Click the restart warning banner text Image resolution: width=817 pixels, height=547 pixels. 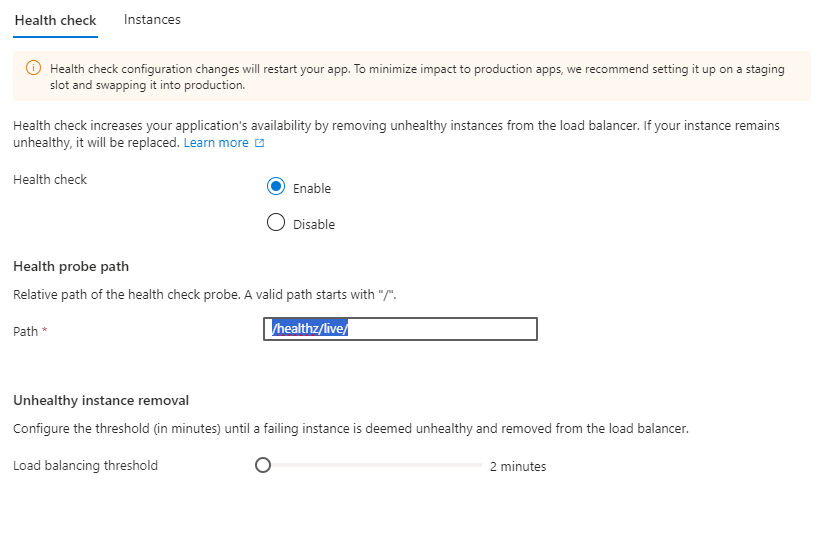[x=417, y=77]
